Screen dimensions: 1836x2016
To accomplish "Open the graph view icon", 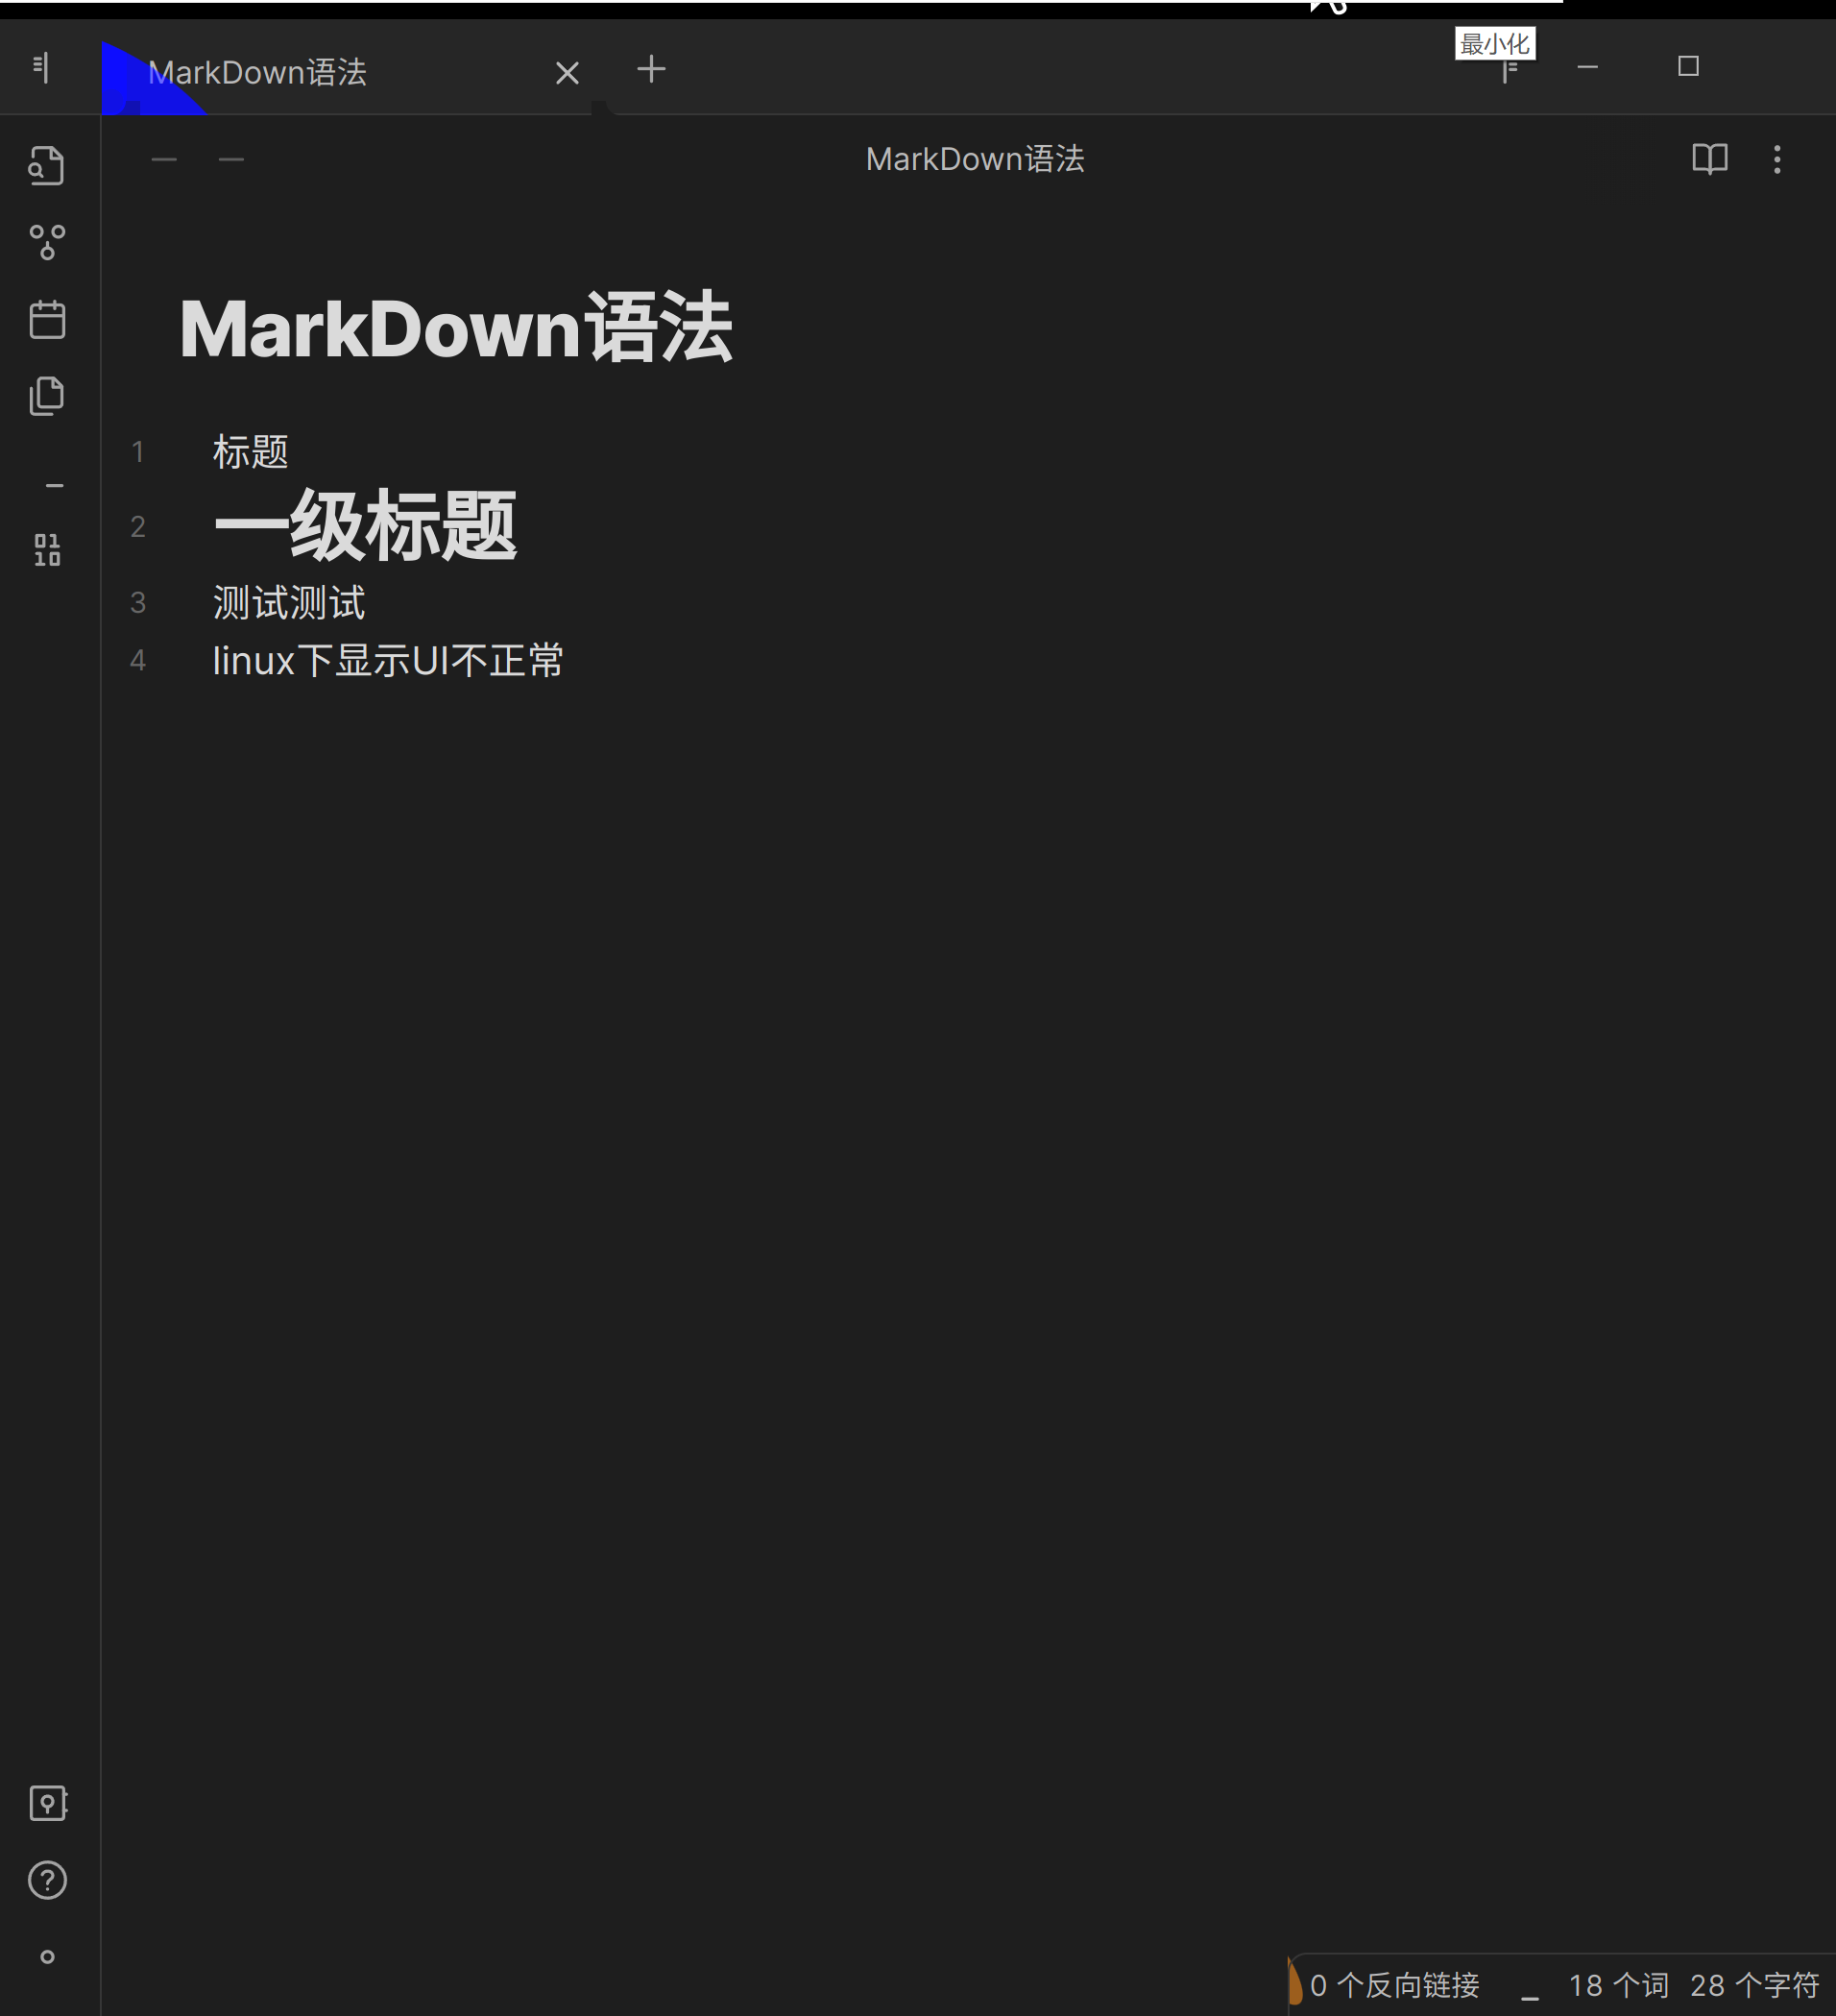I will pos(46,240).
